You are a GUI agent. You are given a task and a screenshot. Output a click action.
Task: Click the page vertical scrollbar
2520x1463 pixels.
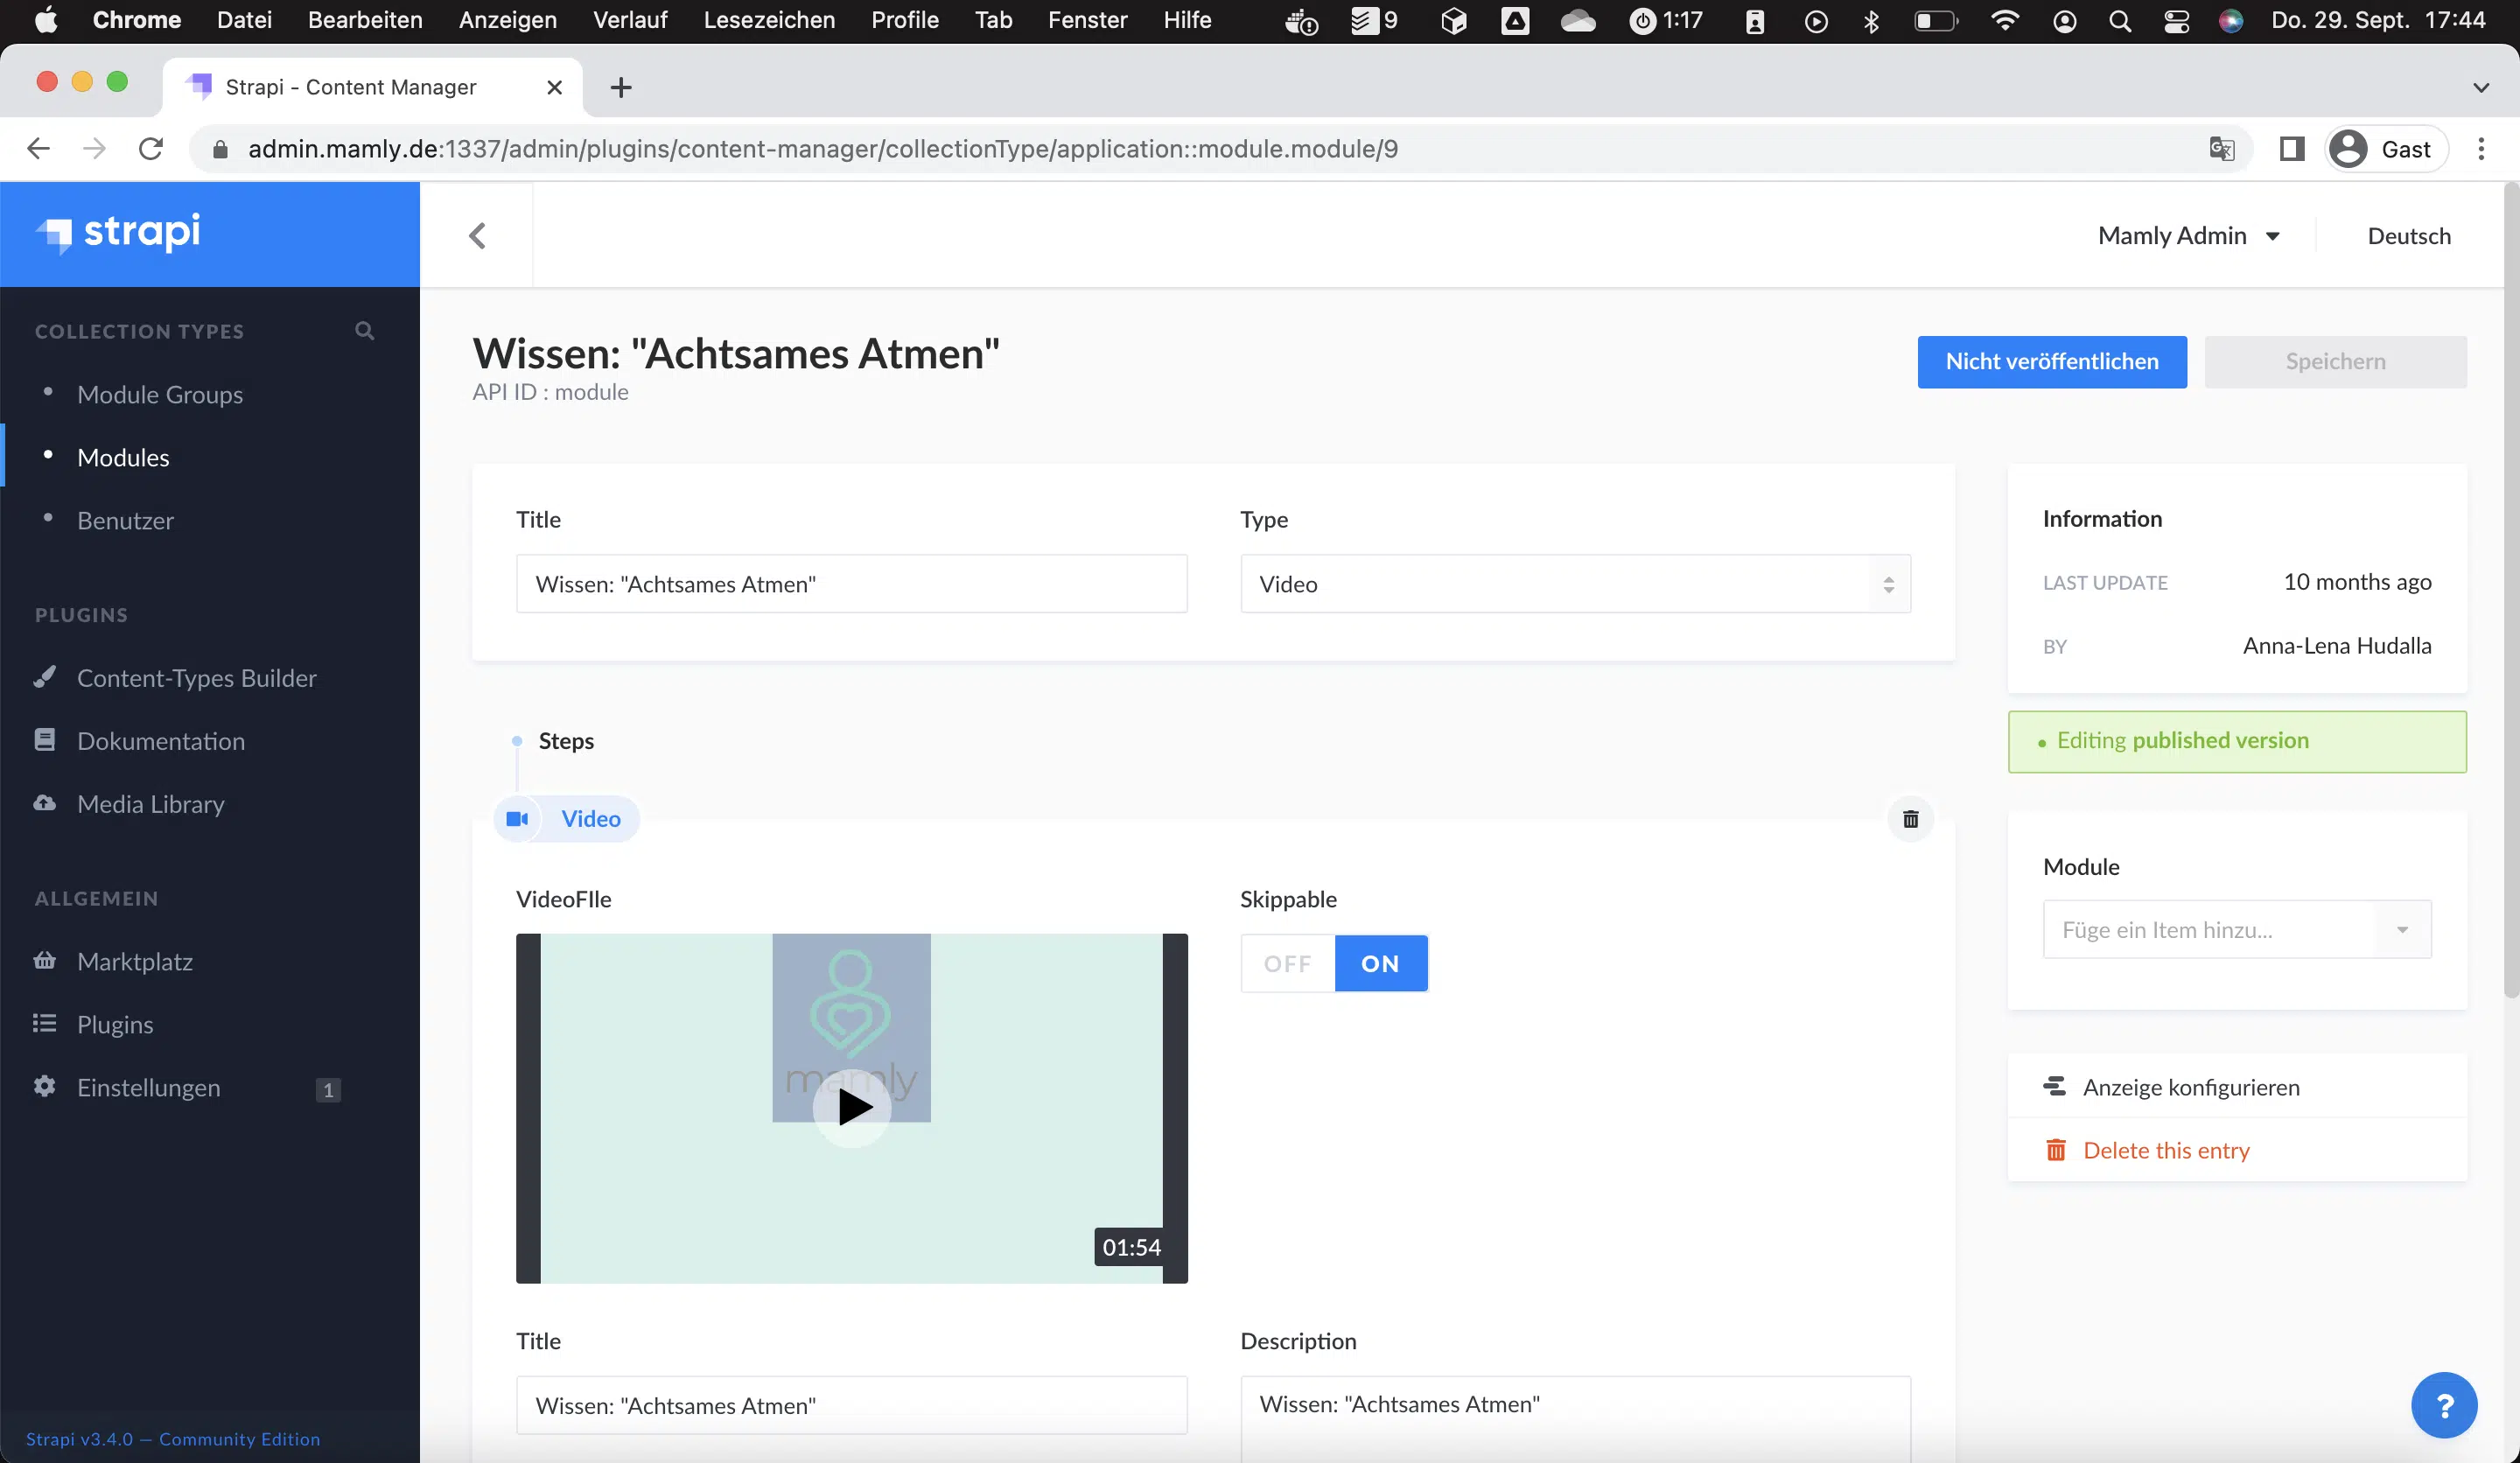tap(2510, 590)
